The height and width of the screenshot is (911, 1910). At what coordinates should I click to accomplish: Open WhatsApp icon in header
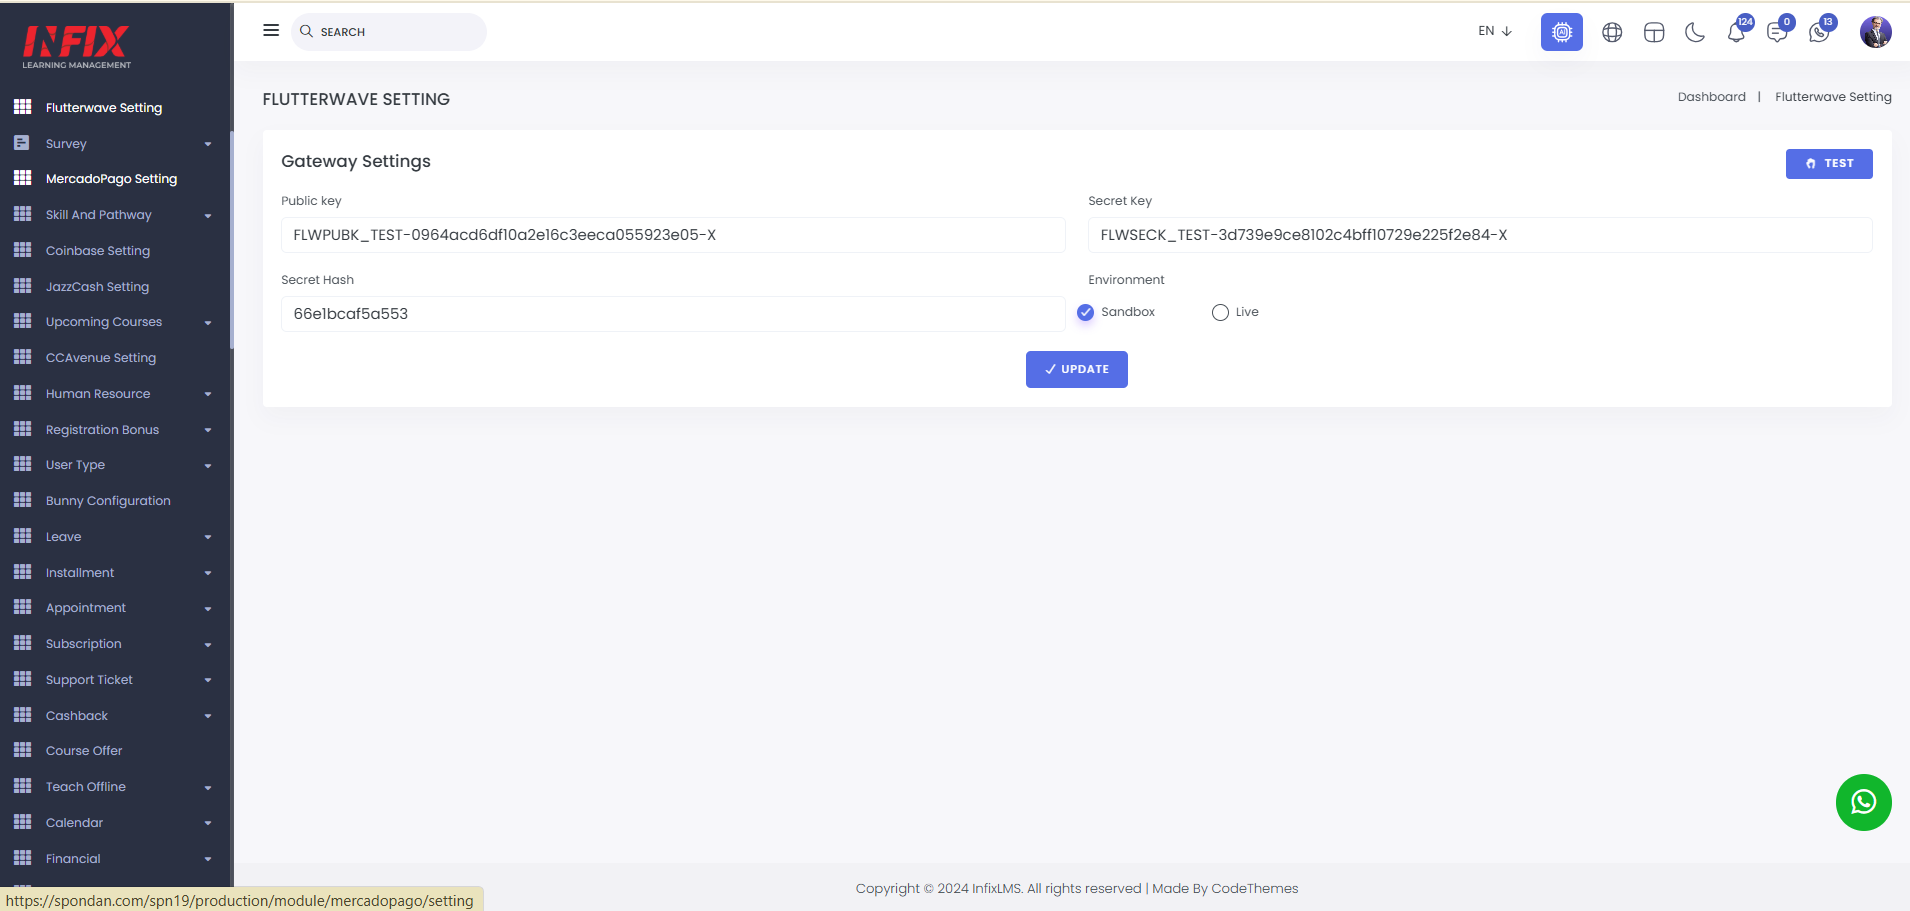[x=1819, y=32]
